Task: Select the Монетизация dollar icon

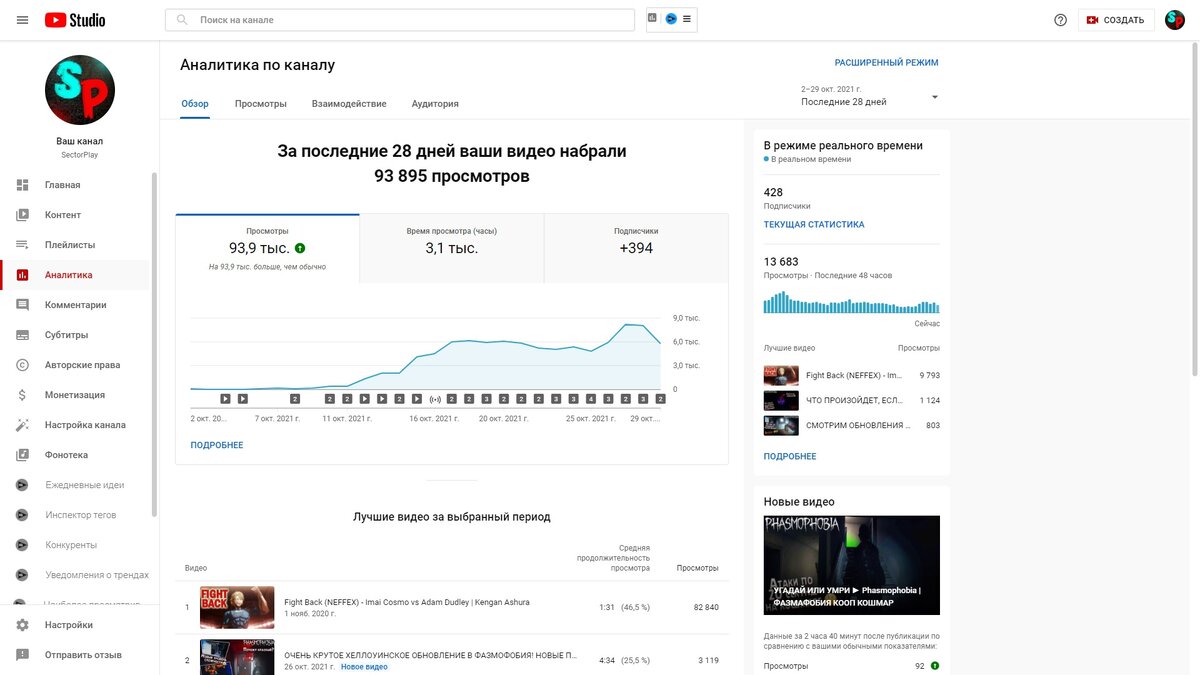Action: coord(20,394)
